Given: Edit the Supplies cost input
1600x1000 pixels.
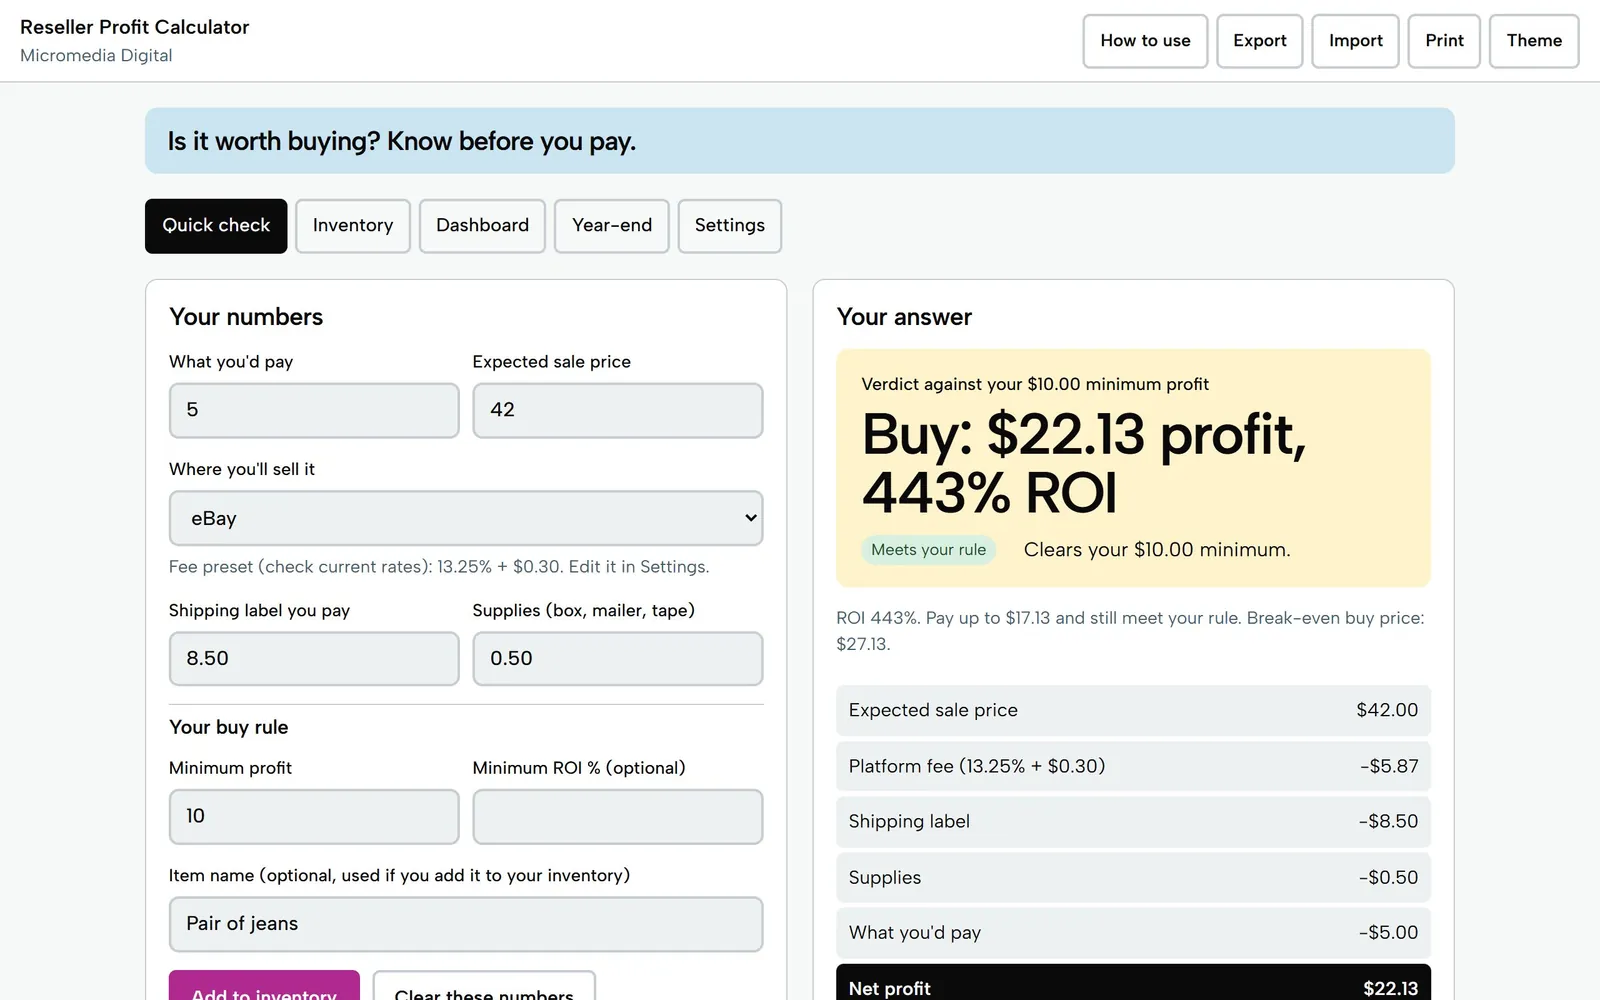Looking at the screenshot, I should coord(618,658).
